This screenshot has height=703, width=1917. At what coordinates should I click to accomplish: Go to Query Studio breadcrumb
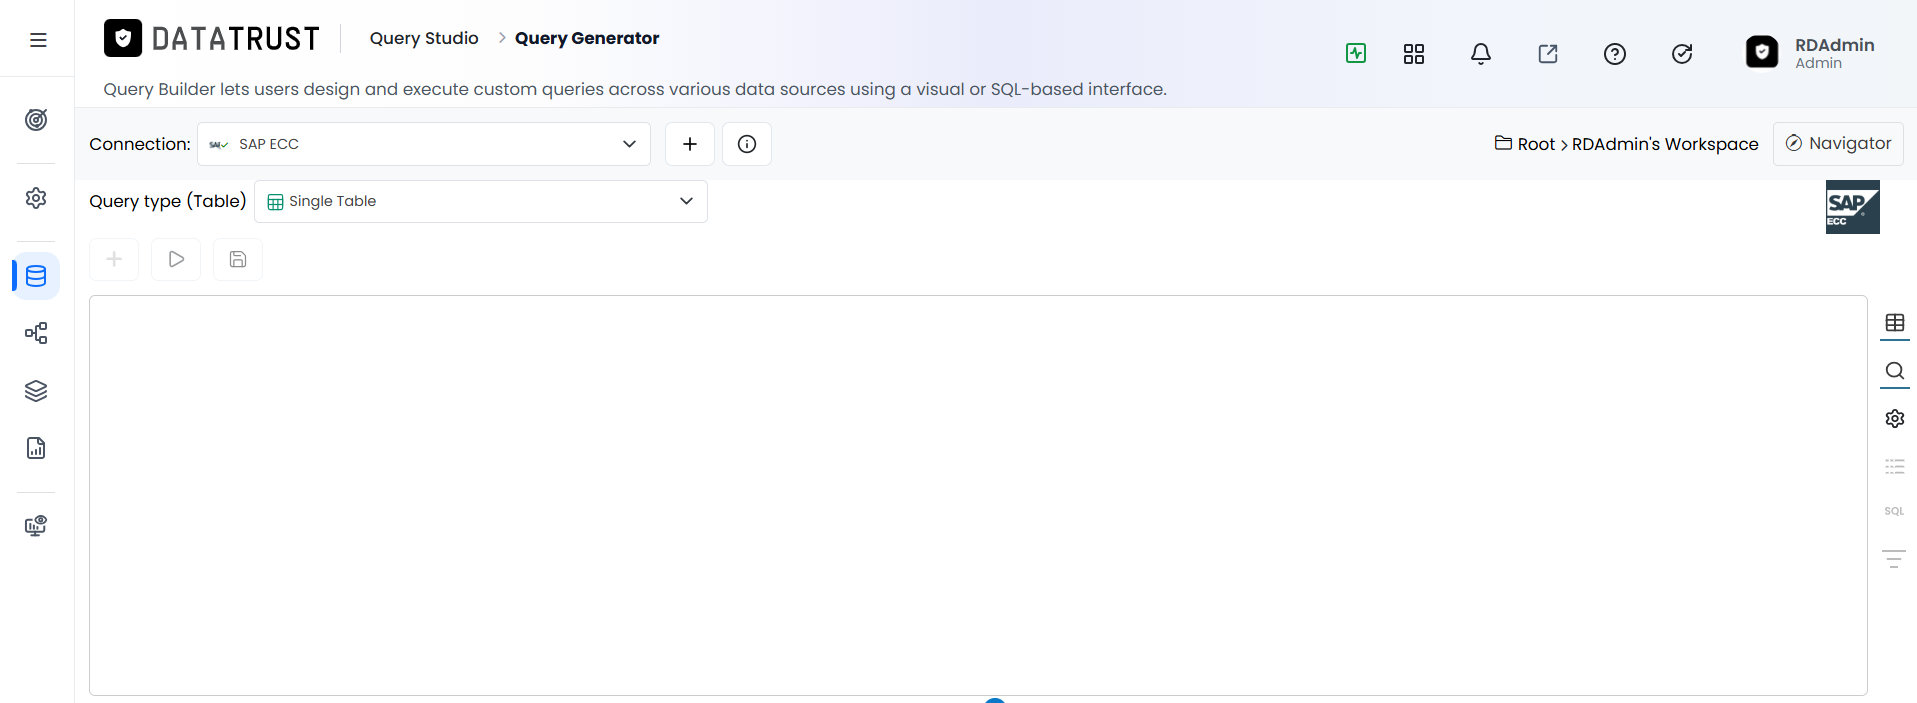point(424,38)
